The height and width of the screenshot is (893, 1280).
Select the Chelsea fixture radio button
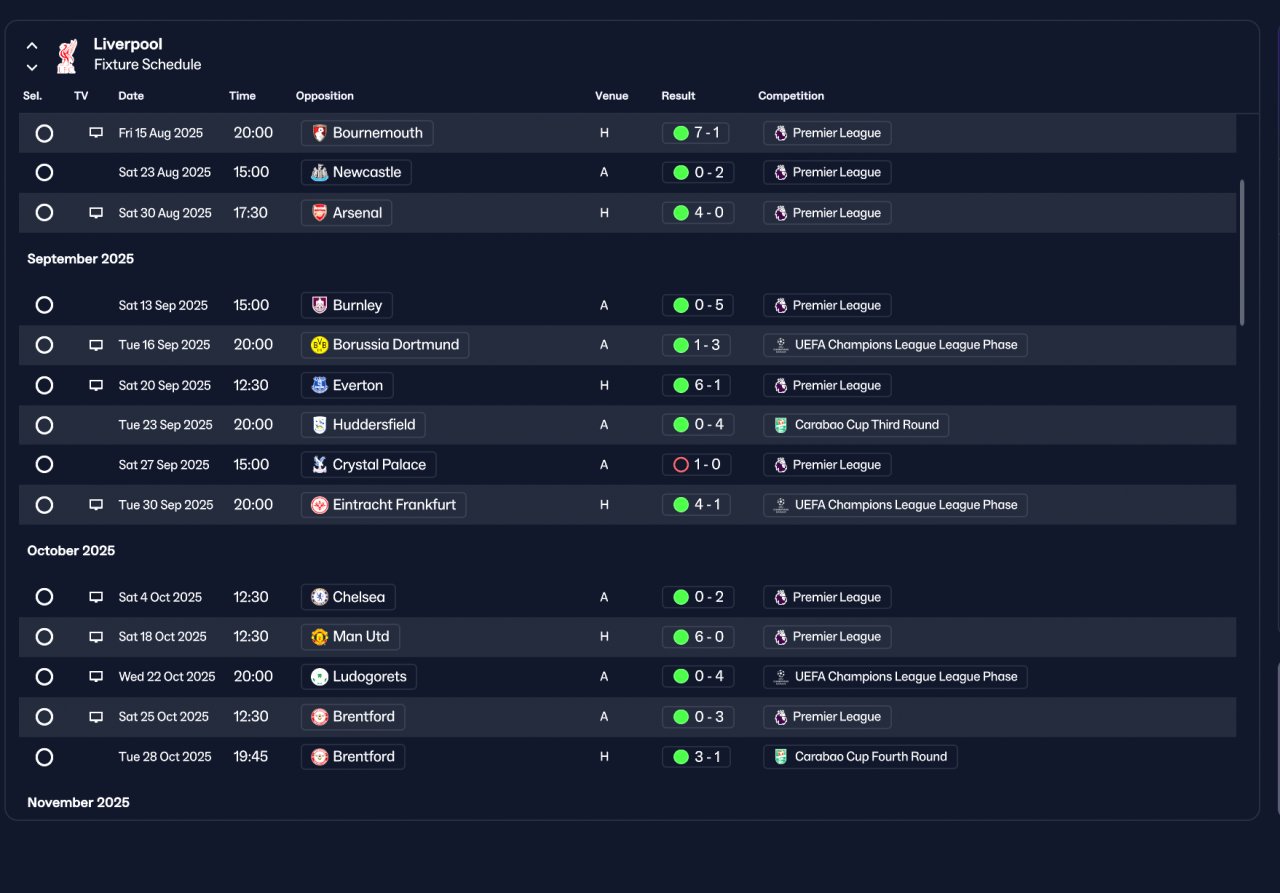click(44, 597)
